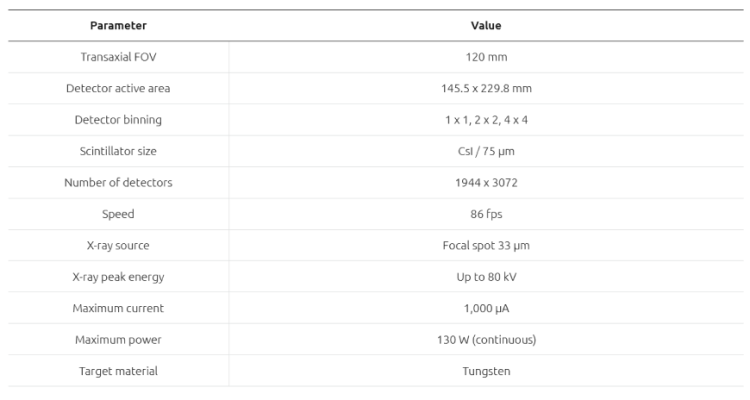This screenshot has height=400, width=750.
Task: Click the Parameter column header
Action: click(118, 25)
